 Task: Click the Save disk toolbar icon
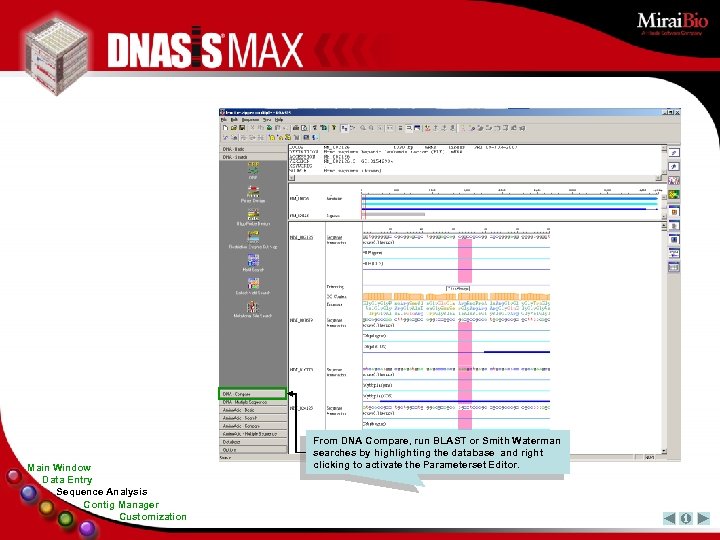click(242, 128)
